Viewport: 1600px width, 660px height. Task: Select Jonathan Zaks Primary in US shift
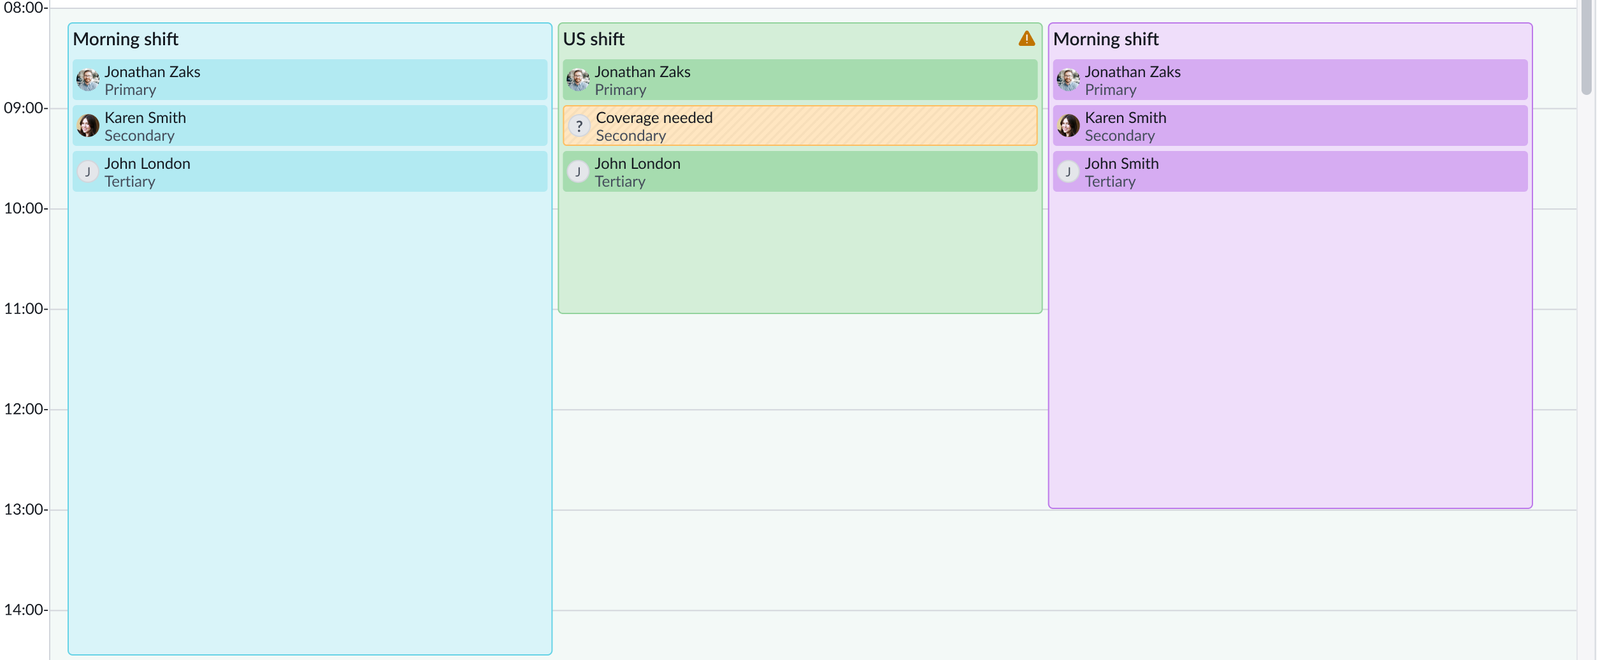pyautogui.click(x=800, y=80)
